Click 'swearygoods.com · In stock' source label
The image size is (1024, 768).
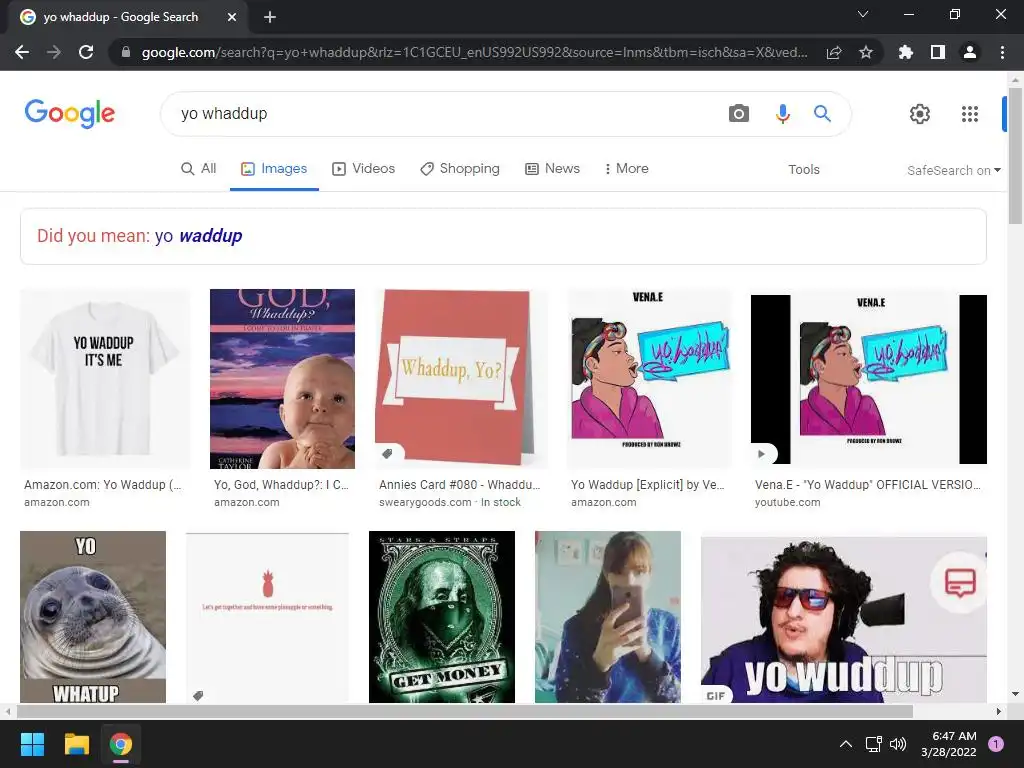450,502
